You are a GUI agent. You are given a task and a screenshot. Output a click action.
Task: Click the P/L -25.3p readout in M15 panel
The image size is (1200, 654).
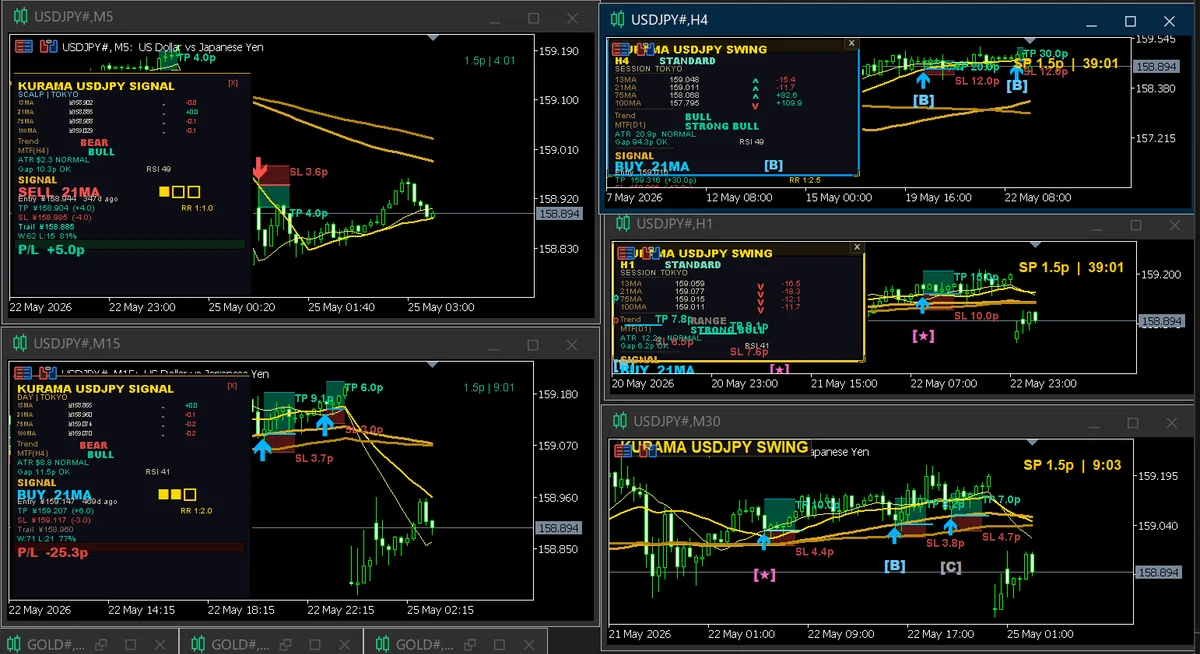click(x=53, y=551)
